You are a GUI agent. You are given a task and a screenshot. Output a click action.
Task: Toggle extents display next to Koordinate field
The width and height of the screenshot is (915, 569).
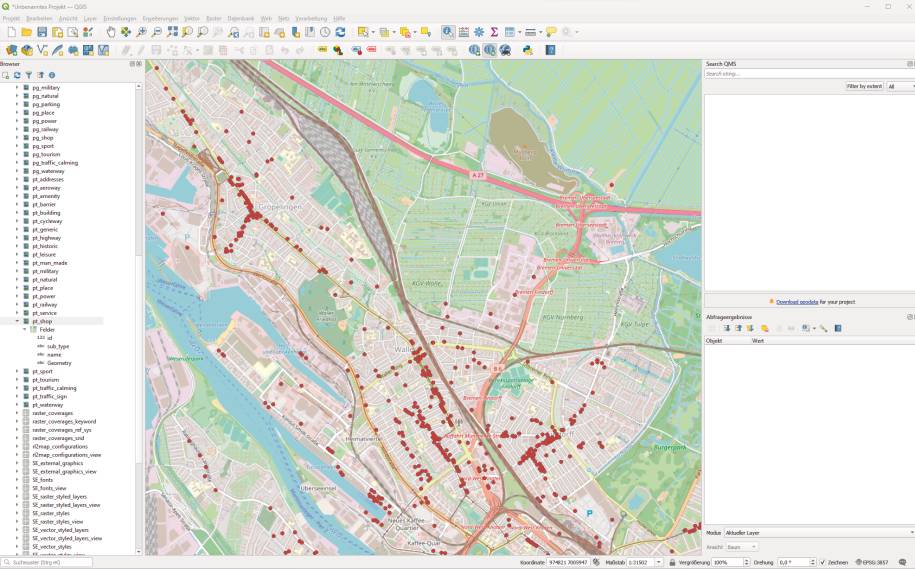coord(596,562)
